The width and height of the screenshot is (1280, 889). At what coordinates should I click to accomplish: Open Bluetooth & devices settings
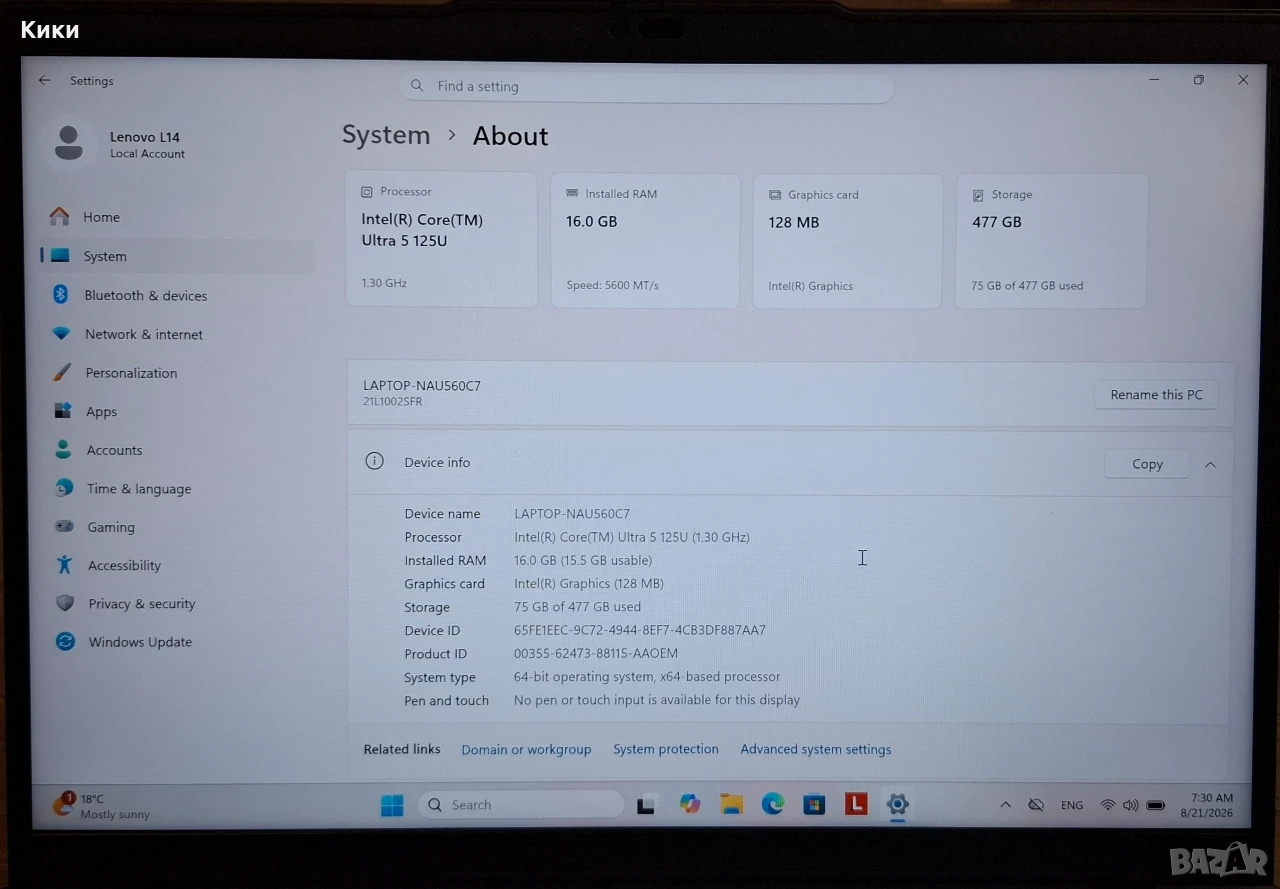(178, 295)
